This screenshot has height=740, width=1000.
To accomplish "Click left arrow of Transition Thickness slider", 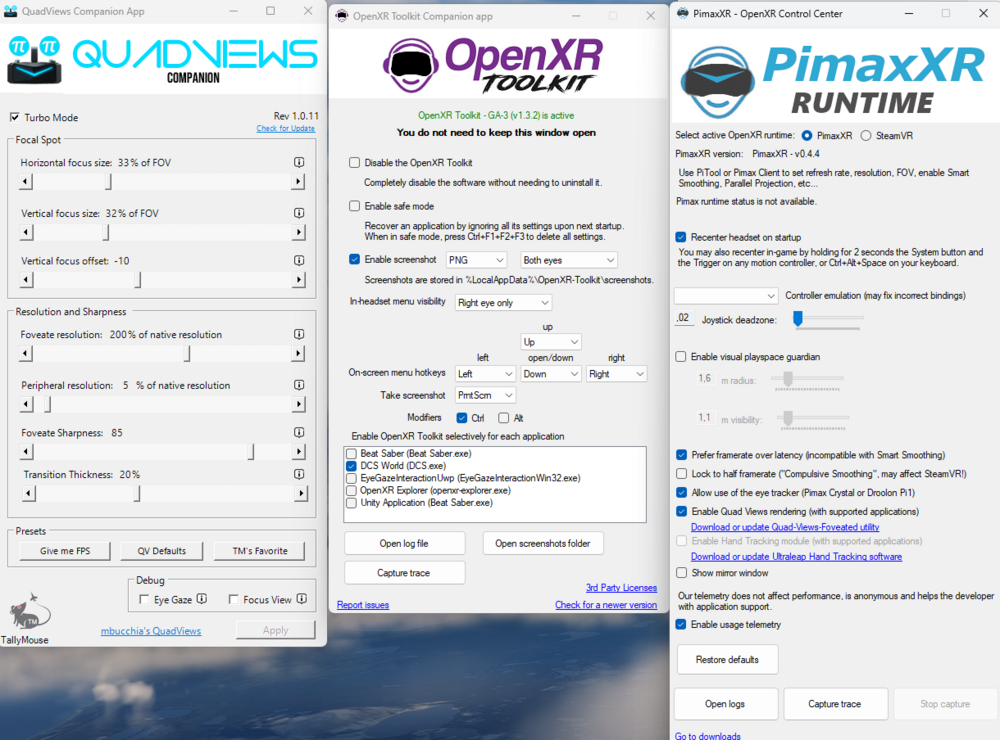I will (x=29, y=493).
